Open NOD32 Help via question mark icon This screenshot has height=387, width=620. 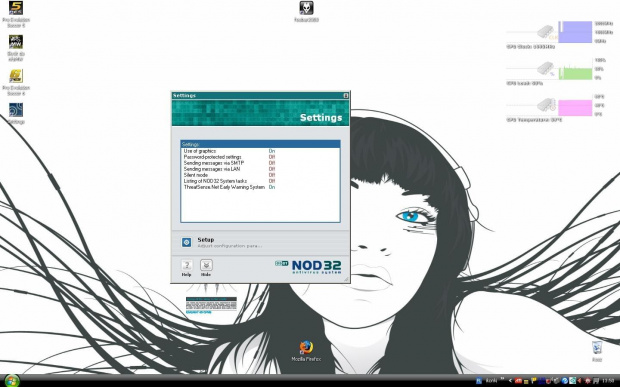(x=187, y=265)
